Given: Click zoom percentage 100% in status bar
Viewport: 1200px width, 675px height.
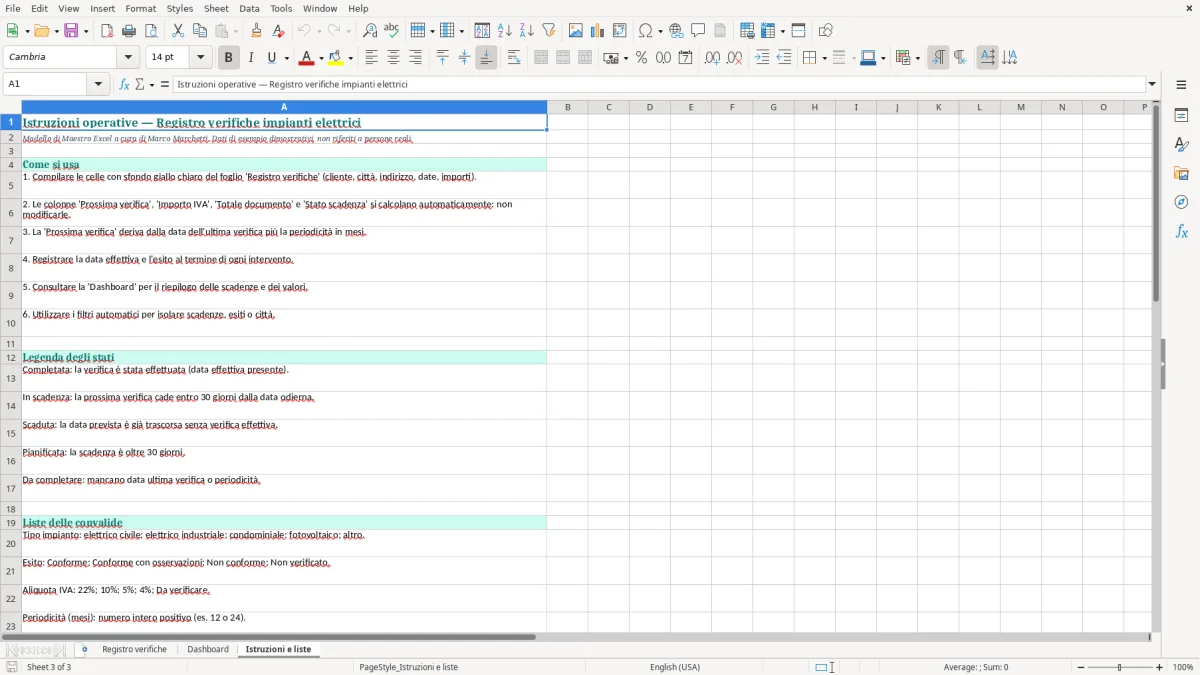Looking at the screenshot, I should pos(1183,667).
